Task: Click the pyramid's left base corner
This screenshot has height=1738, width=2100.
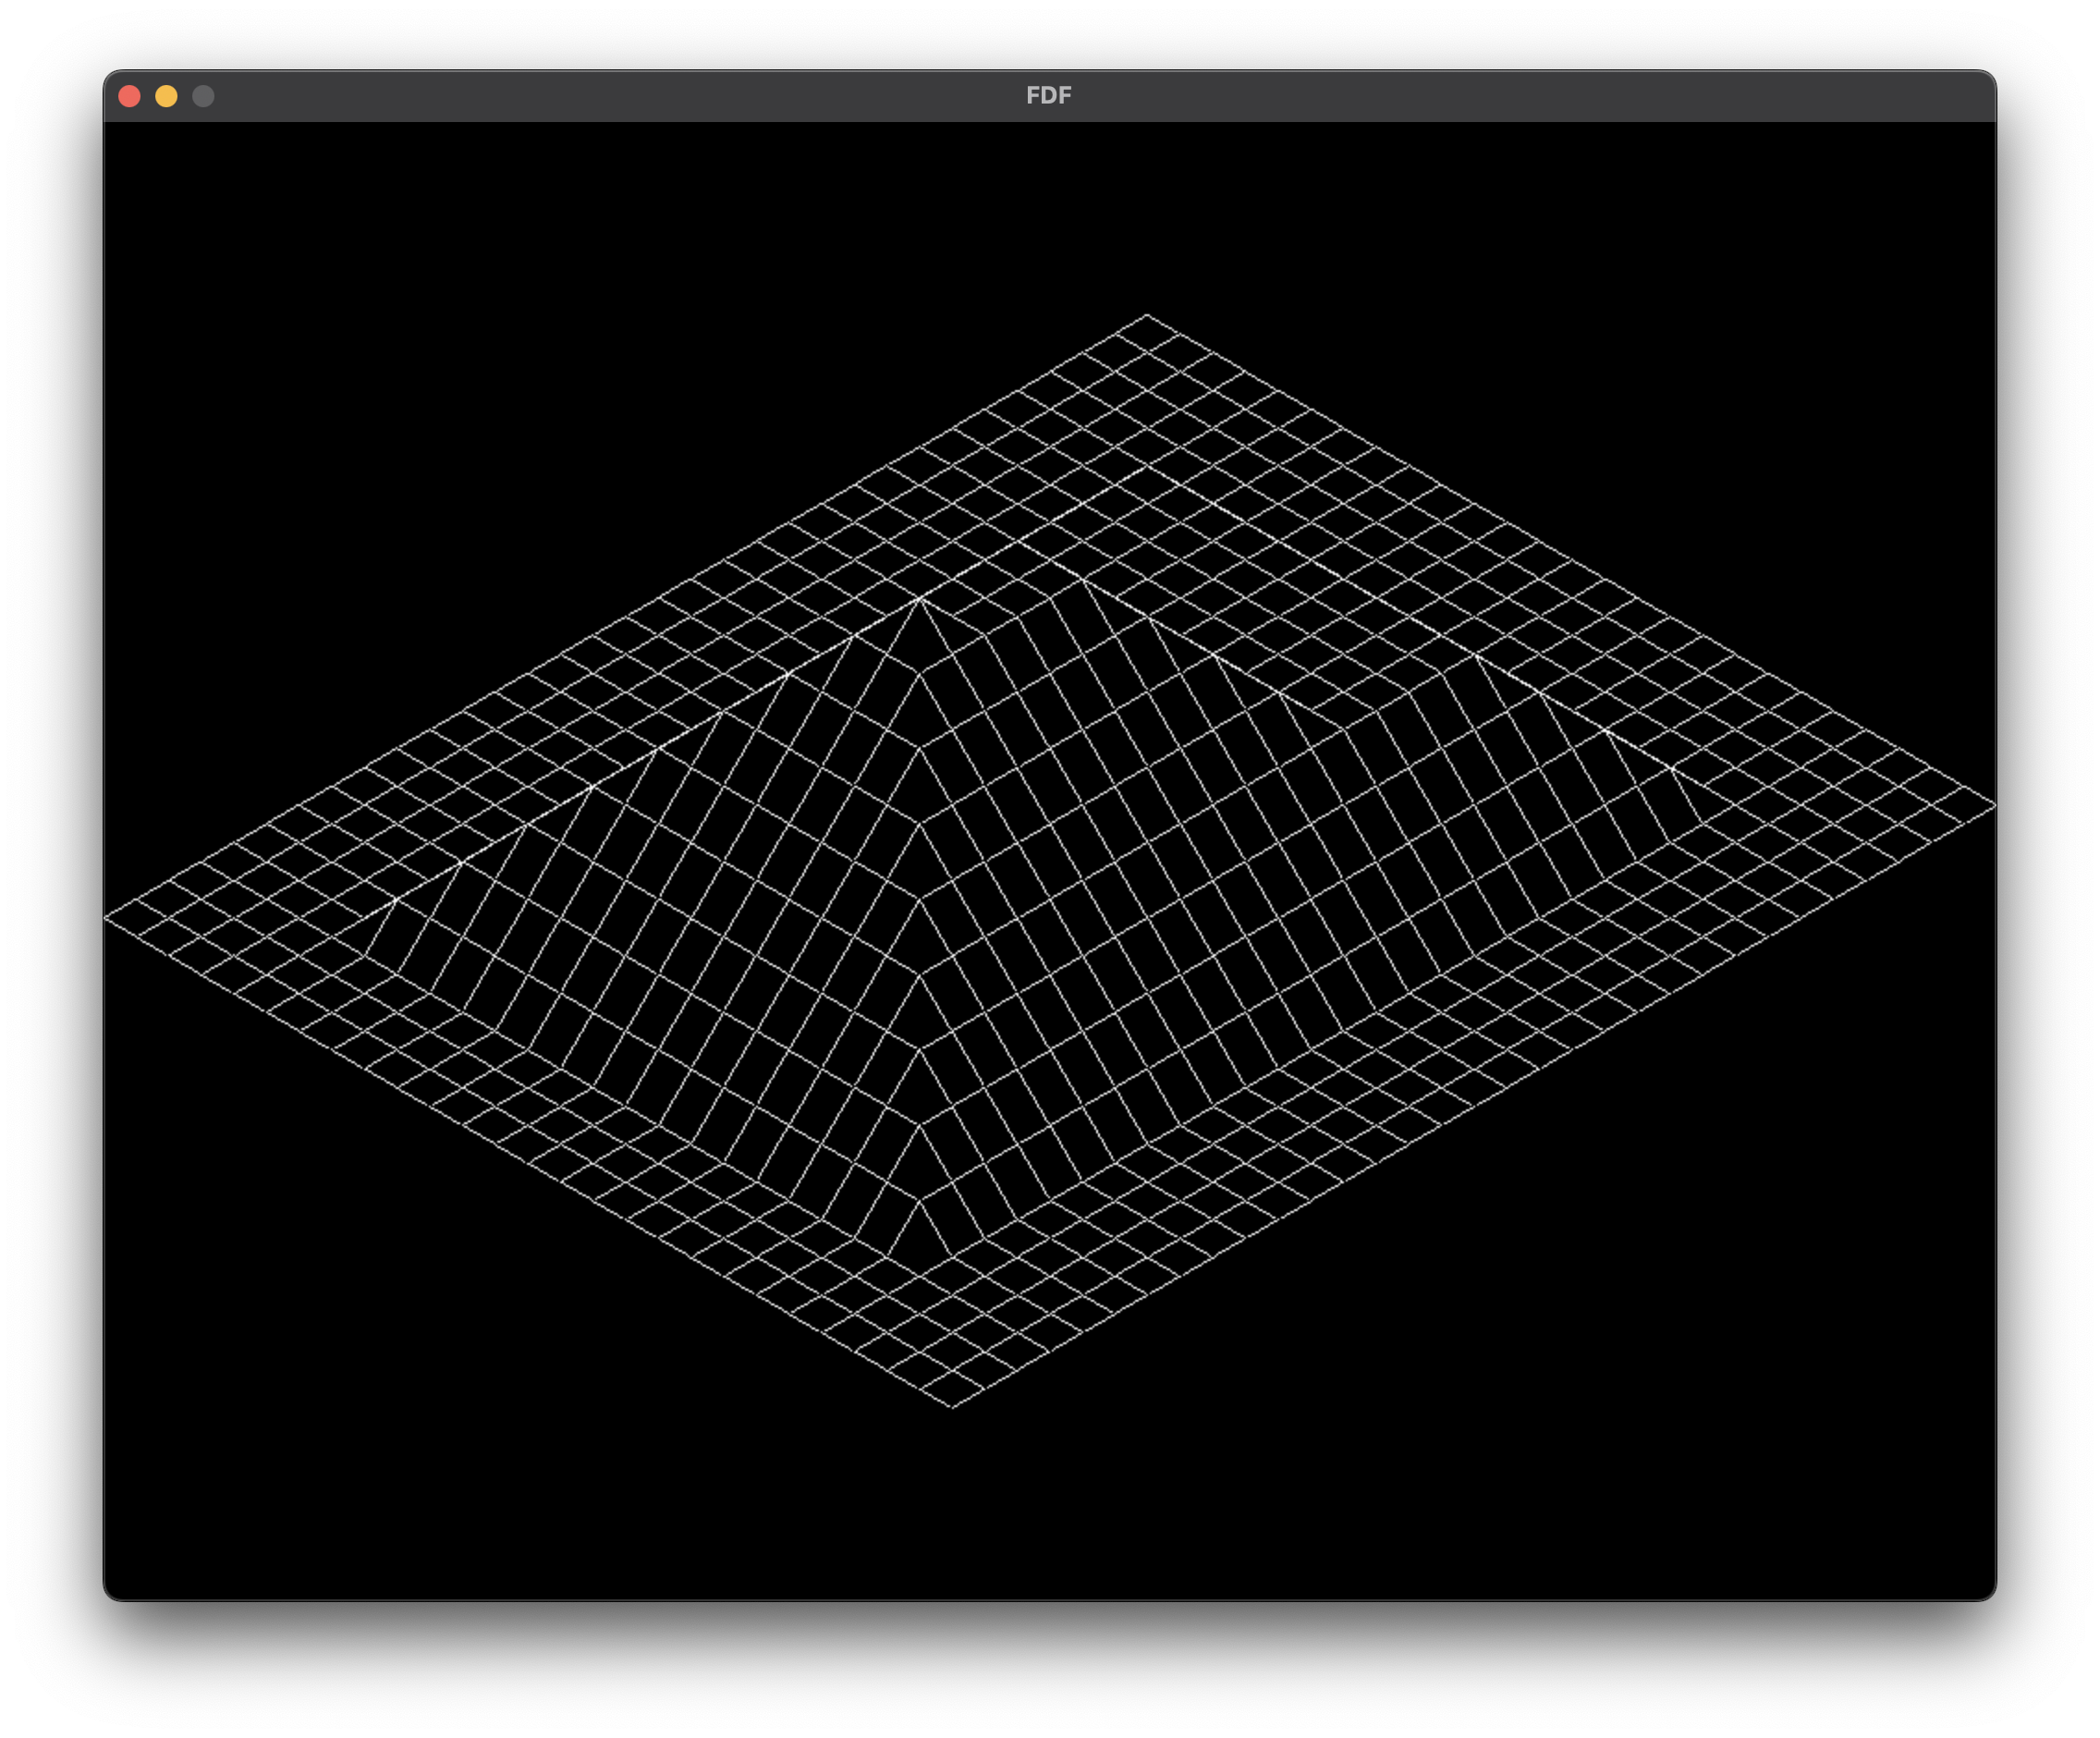Action: pyautogui.click(x=364, y=956)
